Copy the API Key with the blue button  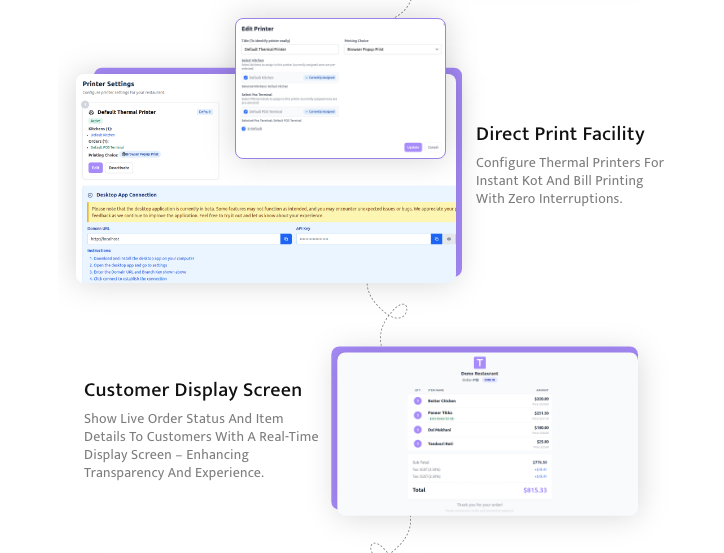pyautogui.click(x=436, y=239)
